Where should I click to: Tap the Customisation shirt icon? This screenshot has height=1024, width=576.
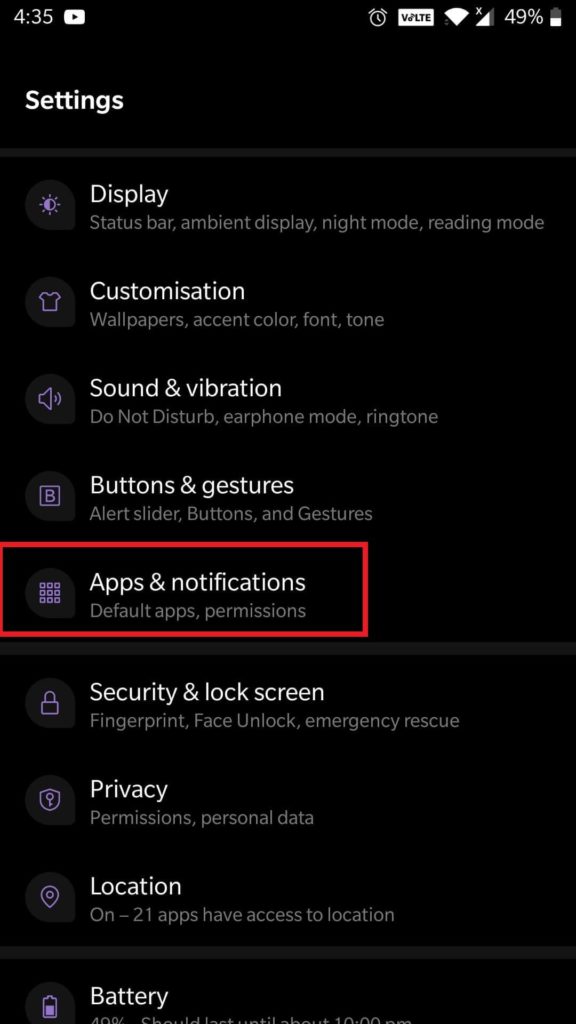click(50, 302)
